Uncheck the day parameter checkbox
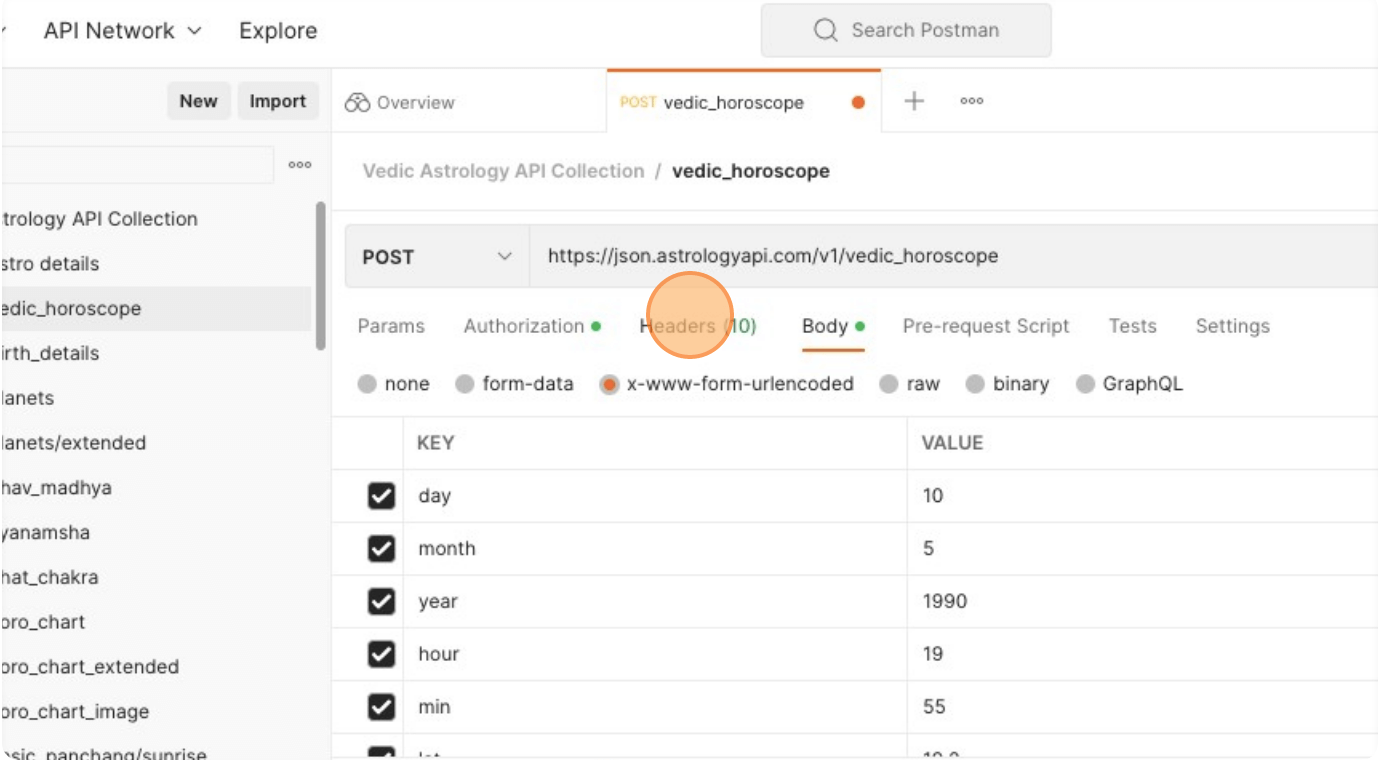The image size is (1386, 760). (381, 496)
